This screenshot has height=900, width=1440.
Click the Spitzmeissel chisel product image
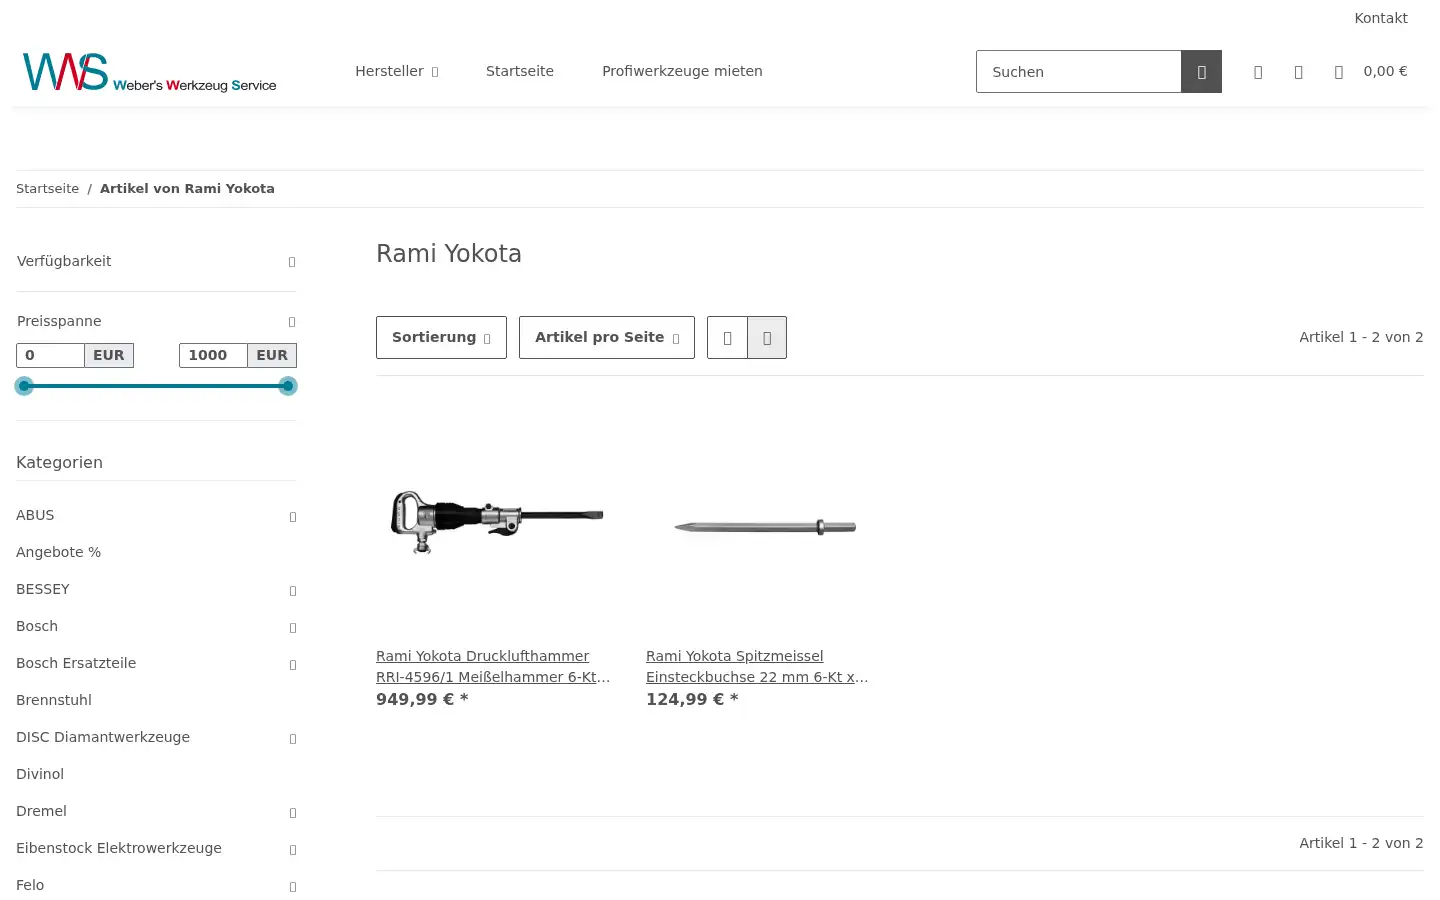point(766,527)
